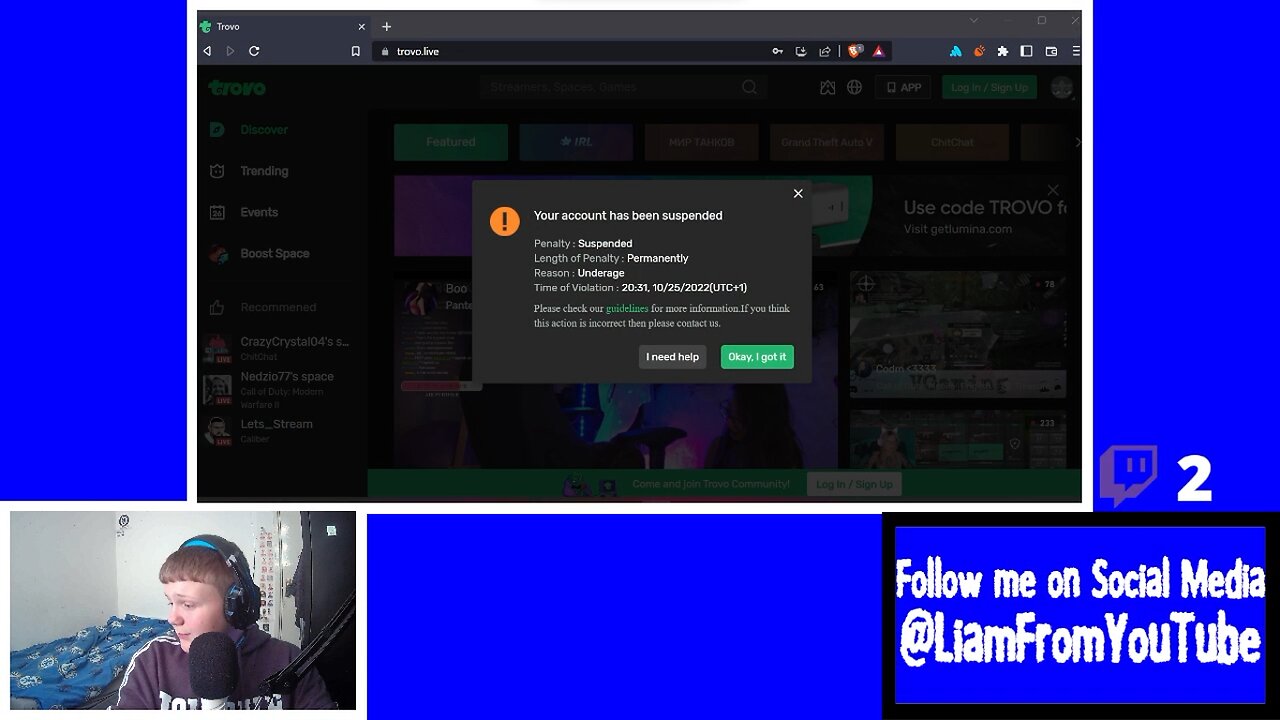
Task: Select the МИР ТАНКОВ category tab
Action: click(702, 142)
